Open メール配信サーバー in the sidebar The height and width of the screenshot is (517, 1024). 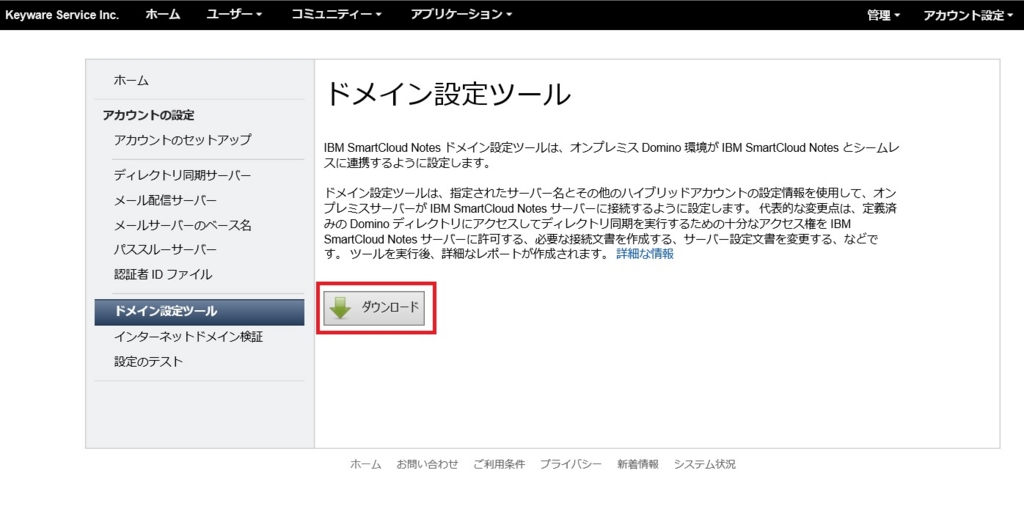pyautogui.click(x=165, y=200)
